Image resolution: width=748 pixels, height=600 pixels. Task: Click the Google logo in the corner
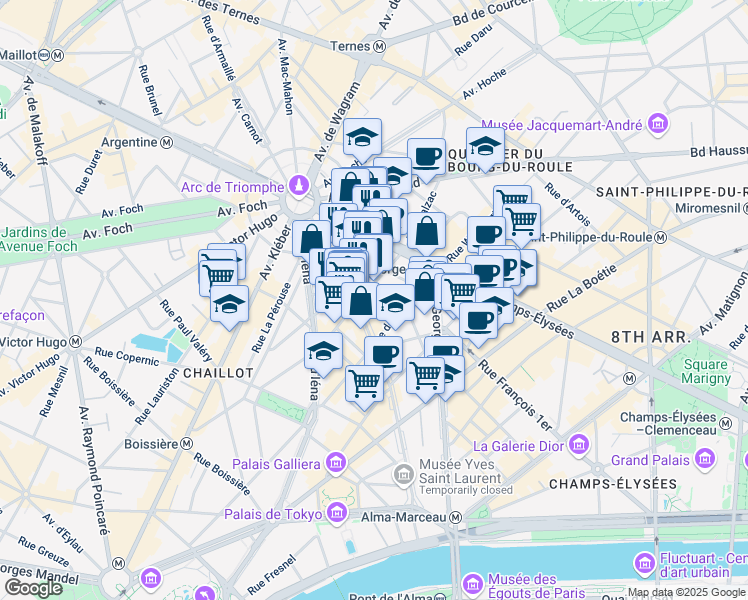point(33,588)
